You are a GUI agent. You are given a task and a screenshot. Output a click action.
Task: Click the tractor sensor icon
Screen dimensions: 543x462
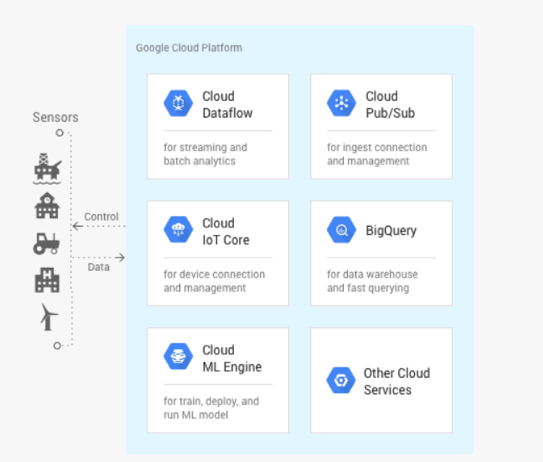point(46,243)
